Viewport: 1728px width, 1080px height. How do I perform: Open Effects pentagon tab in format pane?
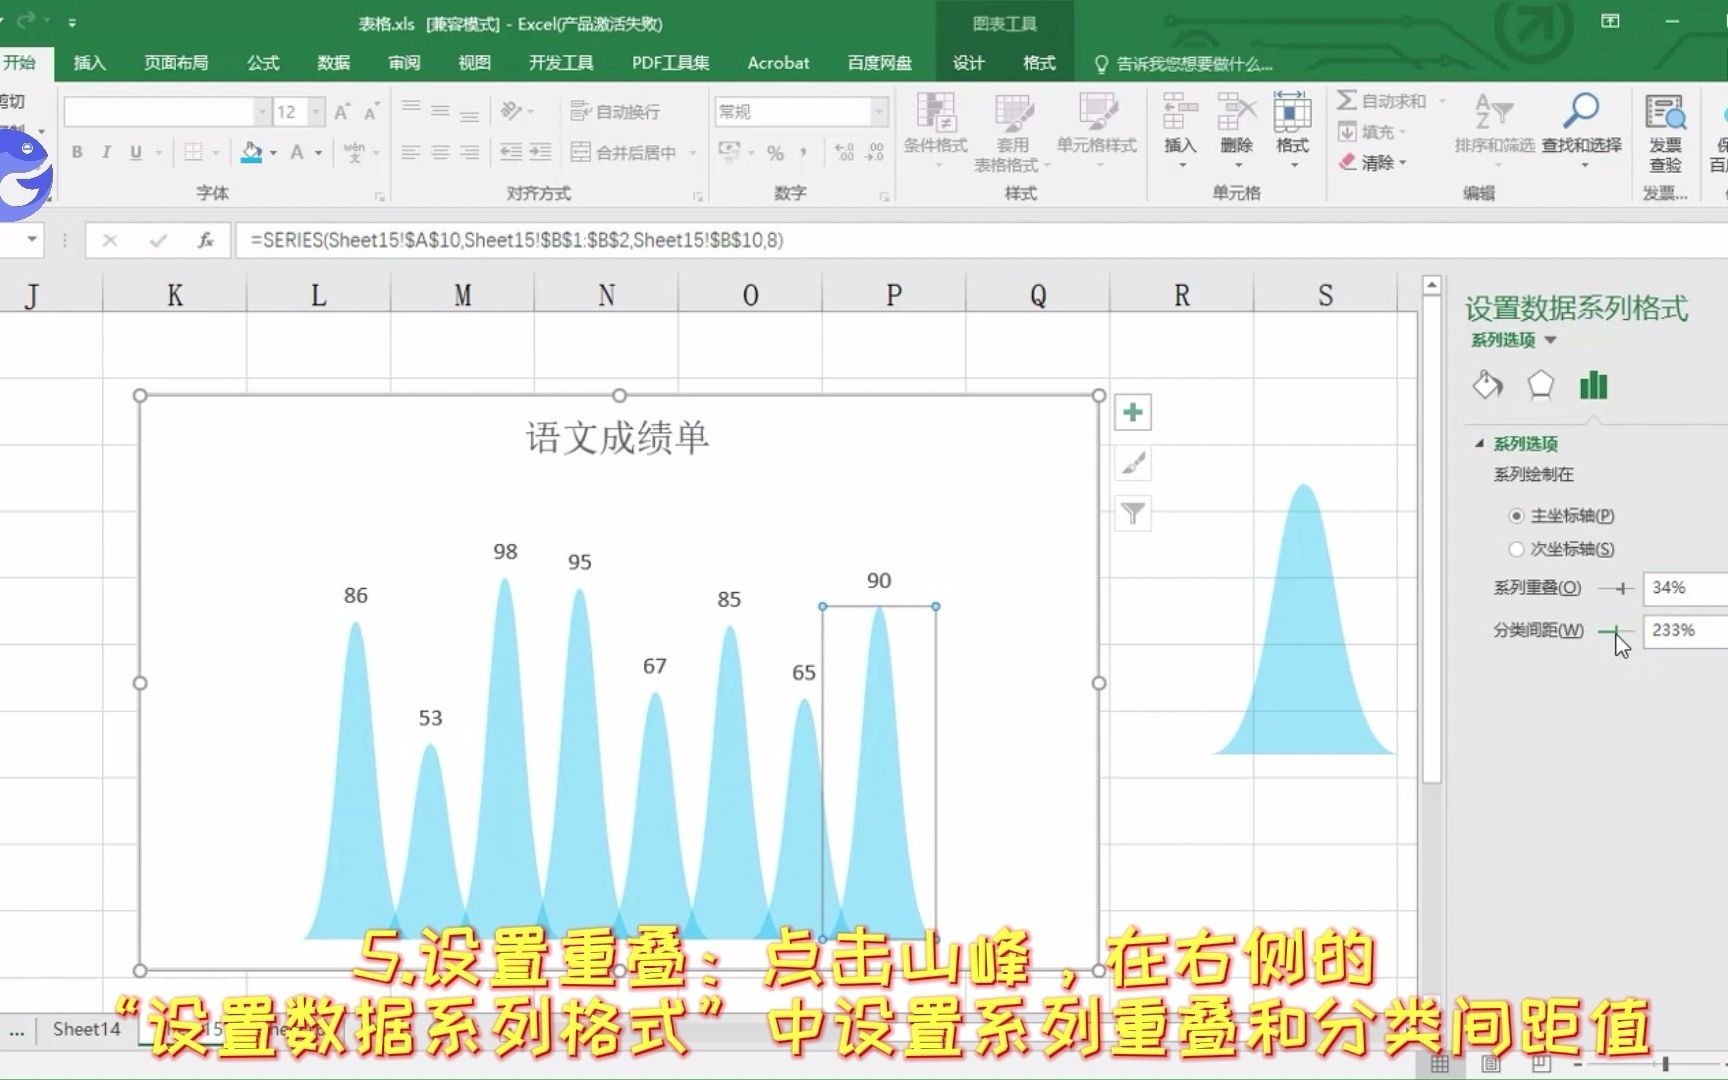pyautogui.click(x=1540, y=385)
